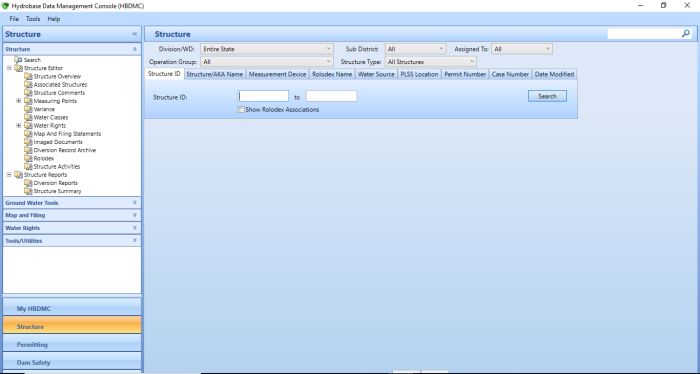The height and width of the screenshot is (374, 700).
Task: Open the File menu
Action: 14,19
